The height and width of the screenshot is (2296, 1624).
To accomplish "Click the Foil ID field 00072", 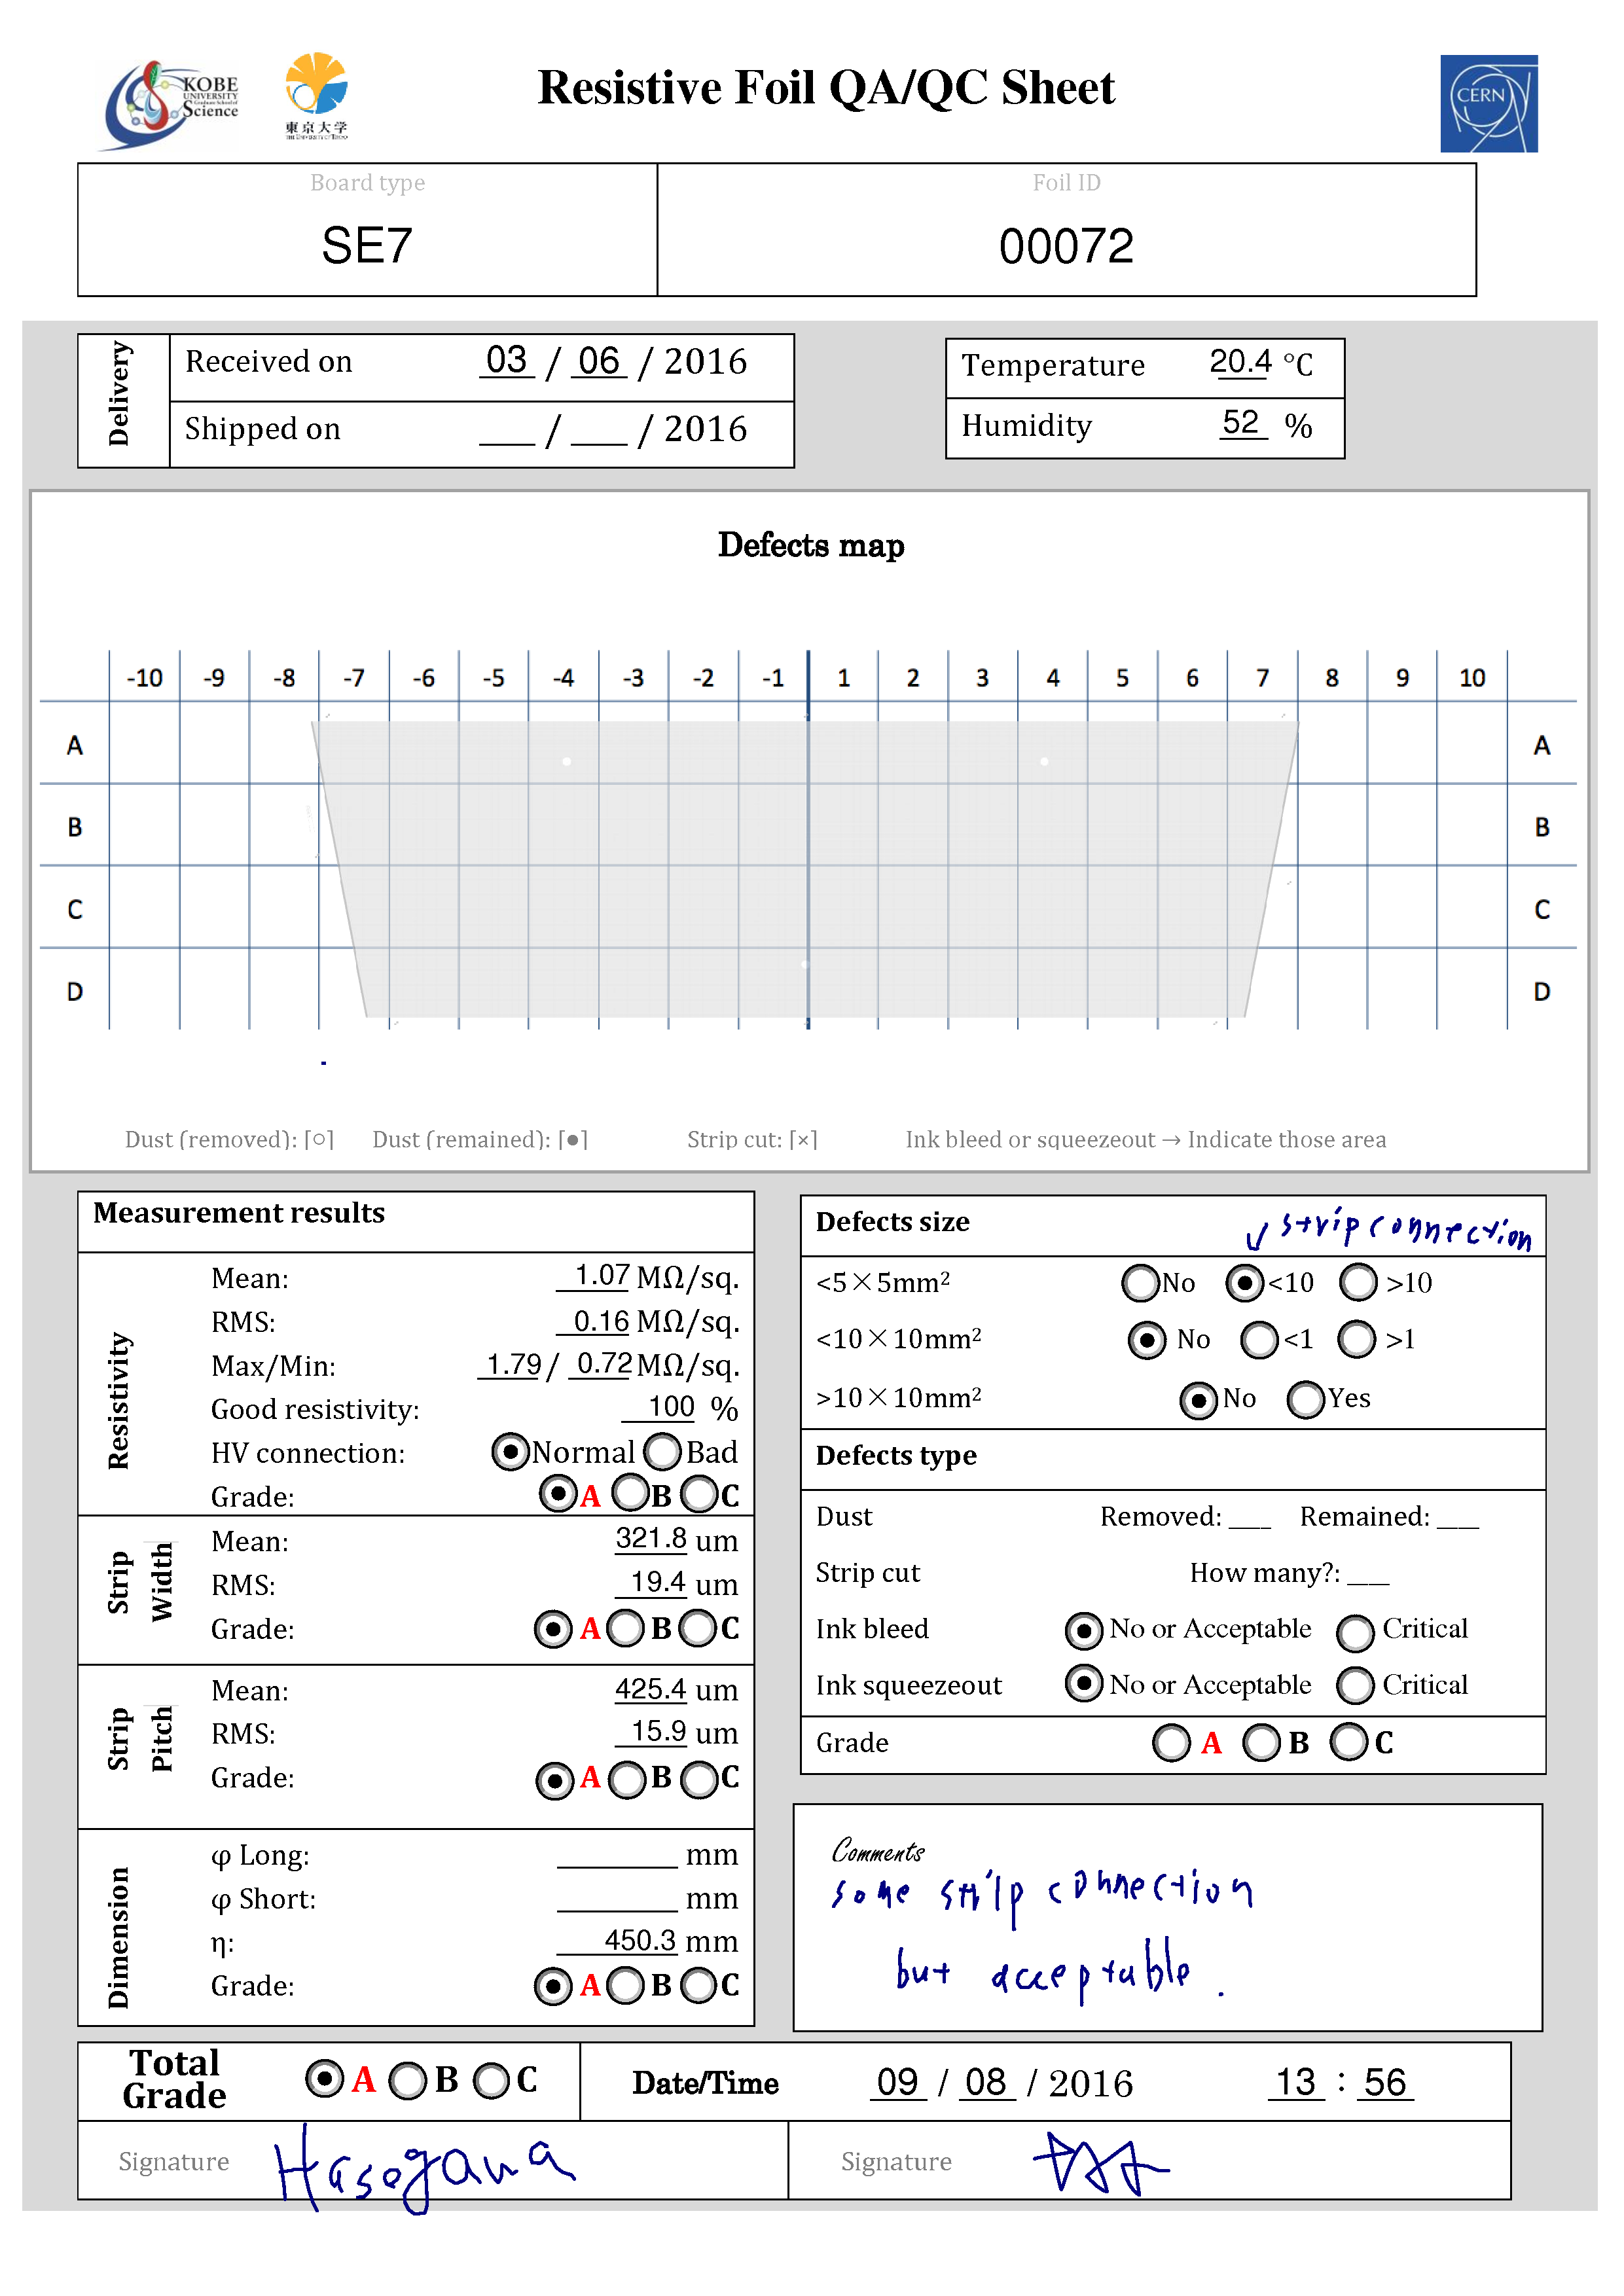I will (x=1066, y=246).
